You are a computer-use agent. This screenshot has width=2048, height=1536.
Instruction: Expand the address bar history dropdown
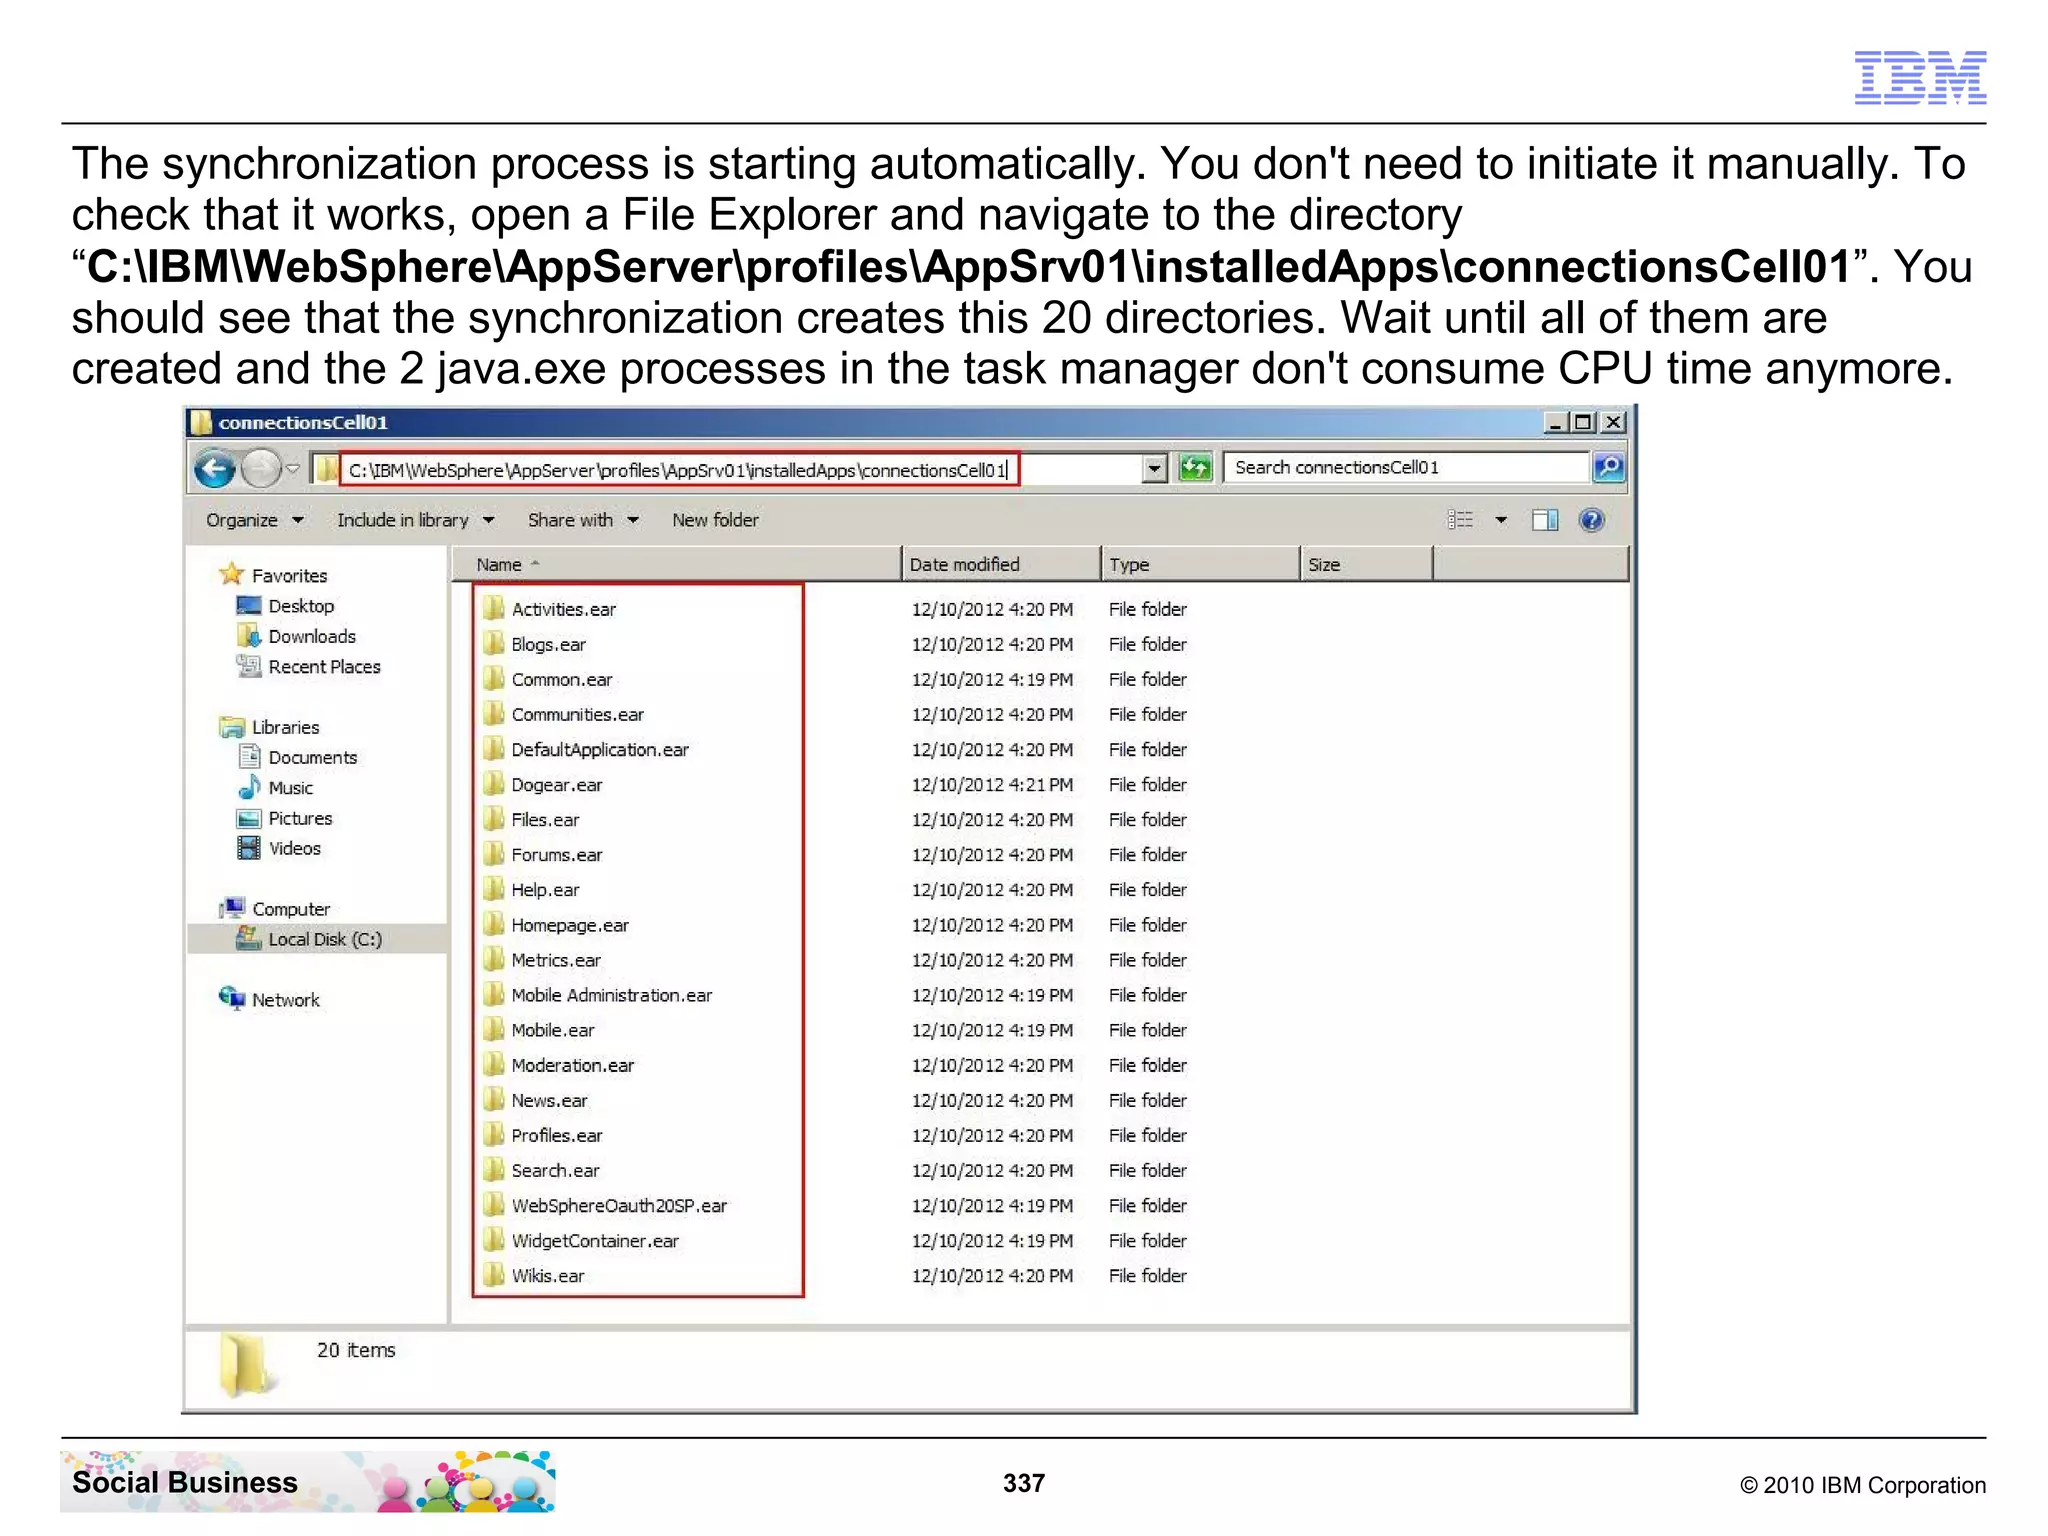click(1155, 468)
